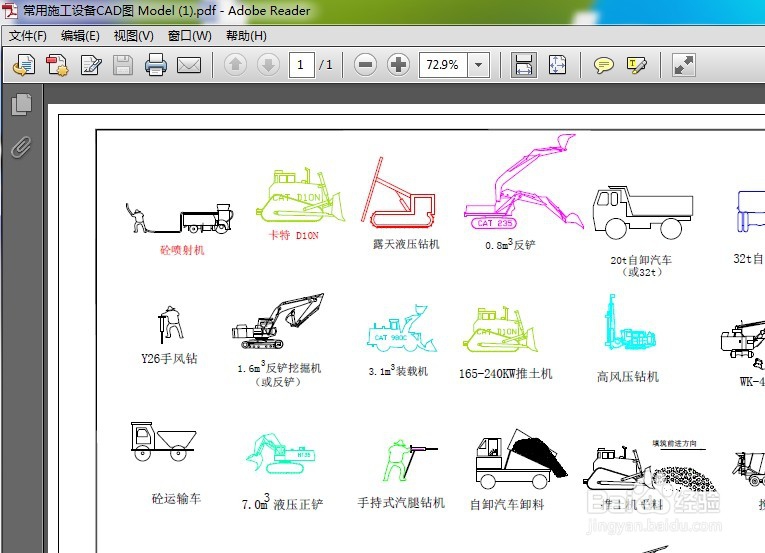Open the 文件(F) menu
This screenshot has height=553, width=765.
coord(28,36)
